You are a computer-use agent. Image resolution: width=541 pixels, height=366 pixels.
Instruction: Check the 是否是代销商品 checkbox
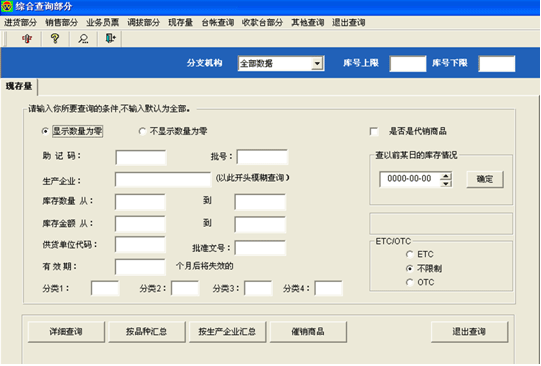(x=374, y=131)
